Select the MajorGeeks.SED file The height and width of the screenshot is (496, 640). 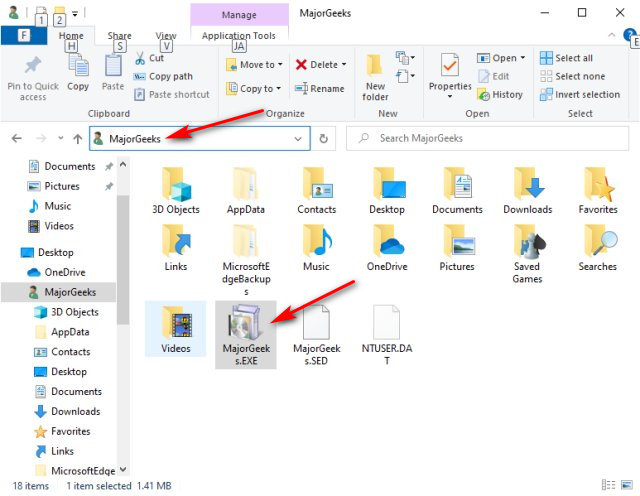click(x=316, y=335)
